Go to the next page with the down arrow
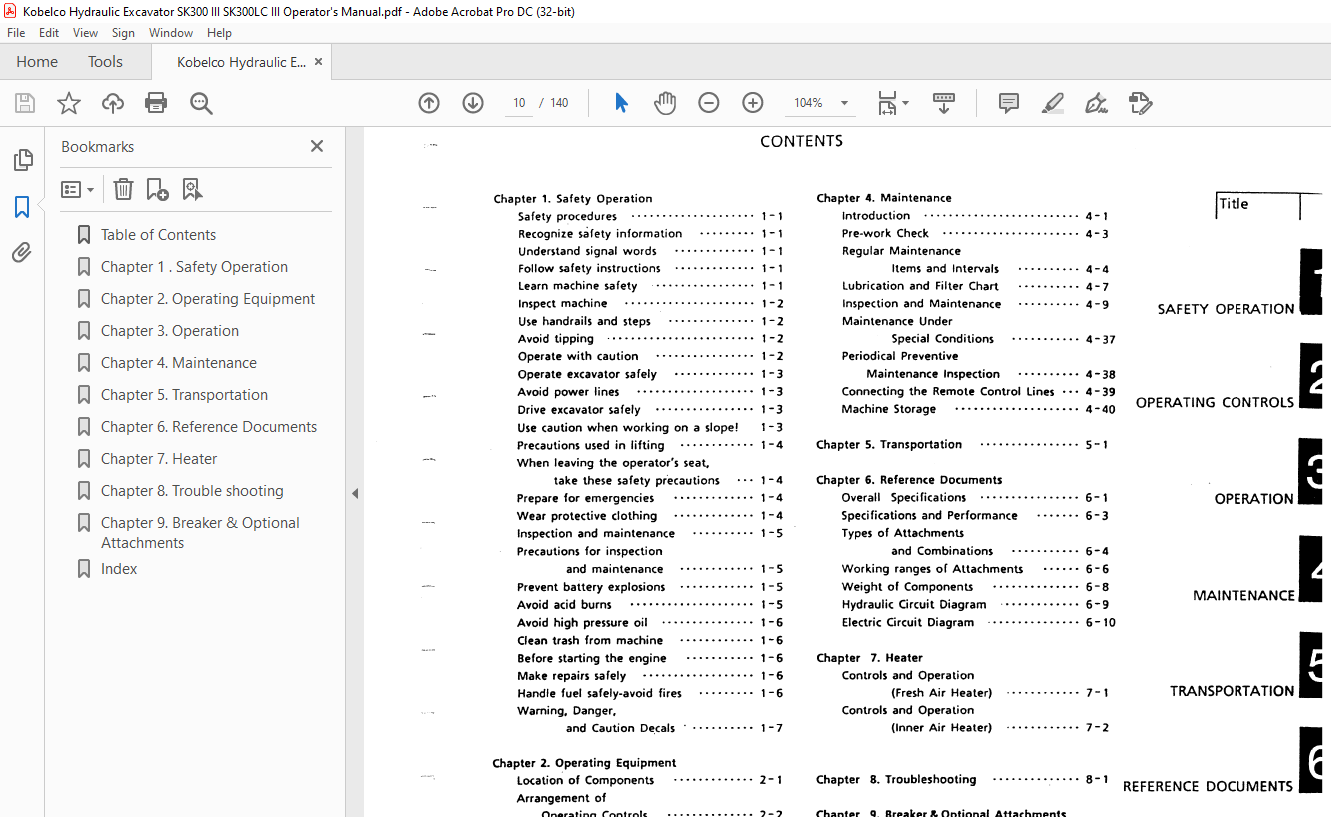This screenshot has height=817, width=1331. (473, 103)
